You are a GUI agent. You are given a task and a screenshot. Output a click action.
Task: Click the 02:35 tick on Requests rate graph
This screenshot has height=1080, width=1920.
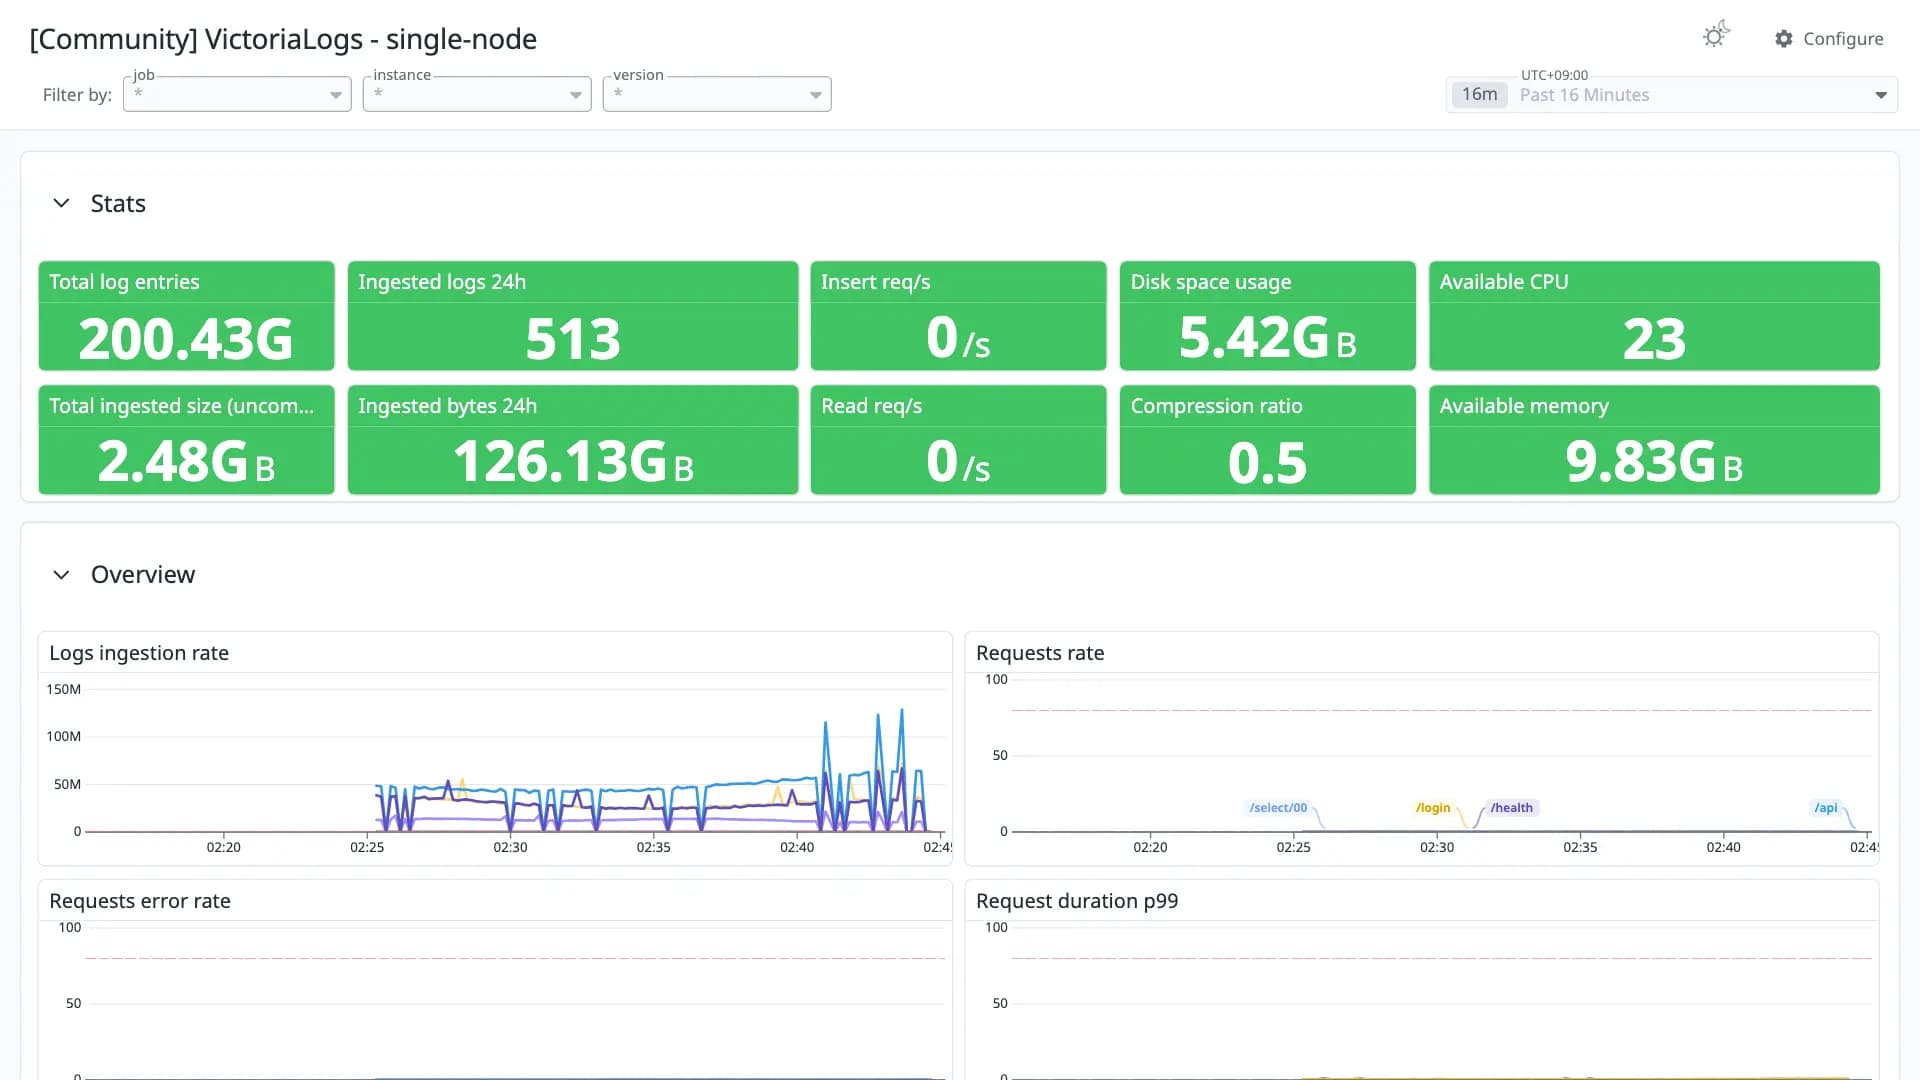(x=1580, y=847)
